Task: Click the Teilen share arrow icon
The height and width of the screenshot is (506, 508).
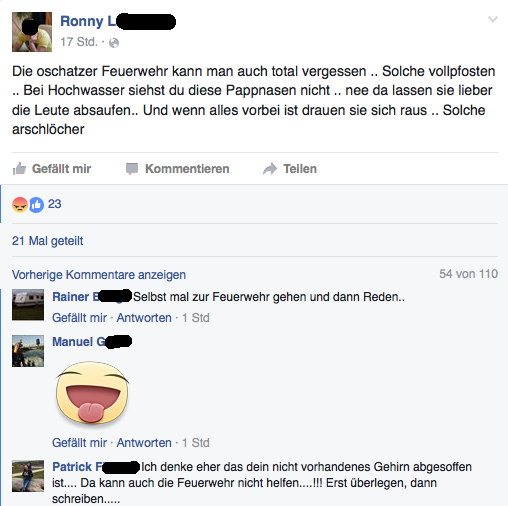Action: tap(270, 169)
